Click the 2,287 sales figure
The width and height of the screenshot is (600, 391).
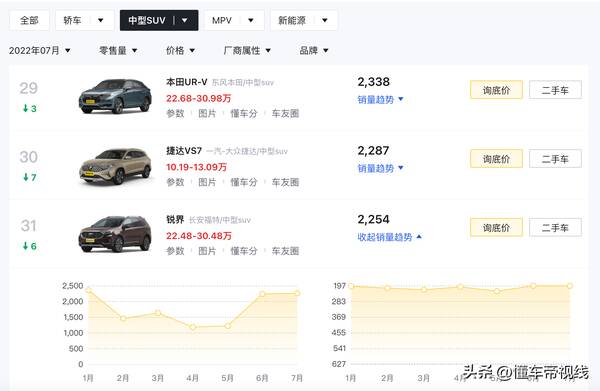[x=373, y=151]
